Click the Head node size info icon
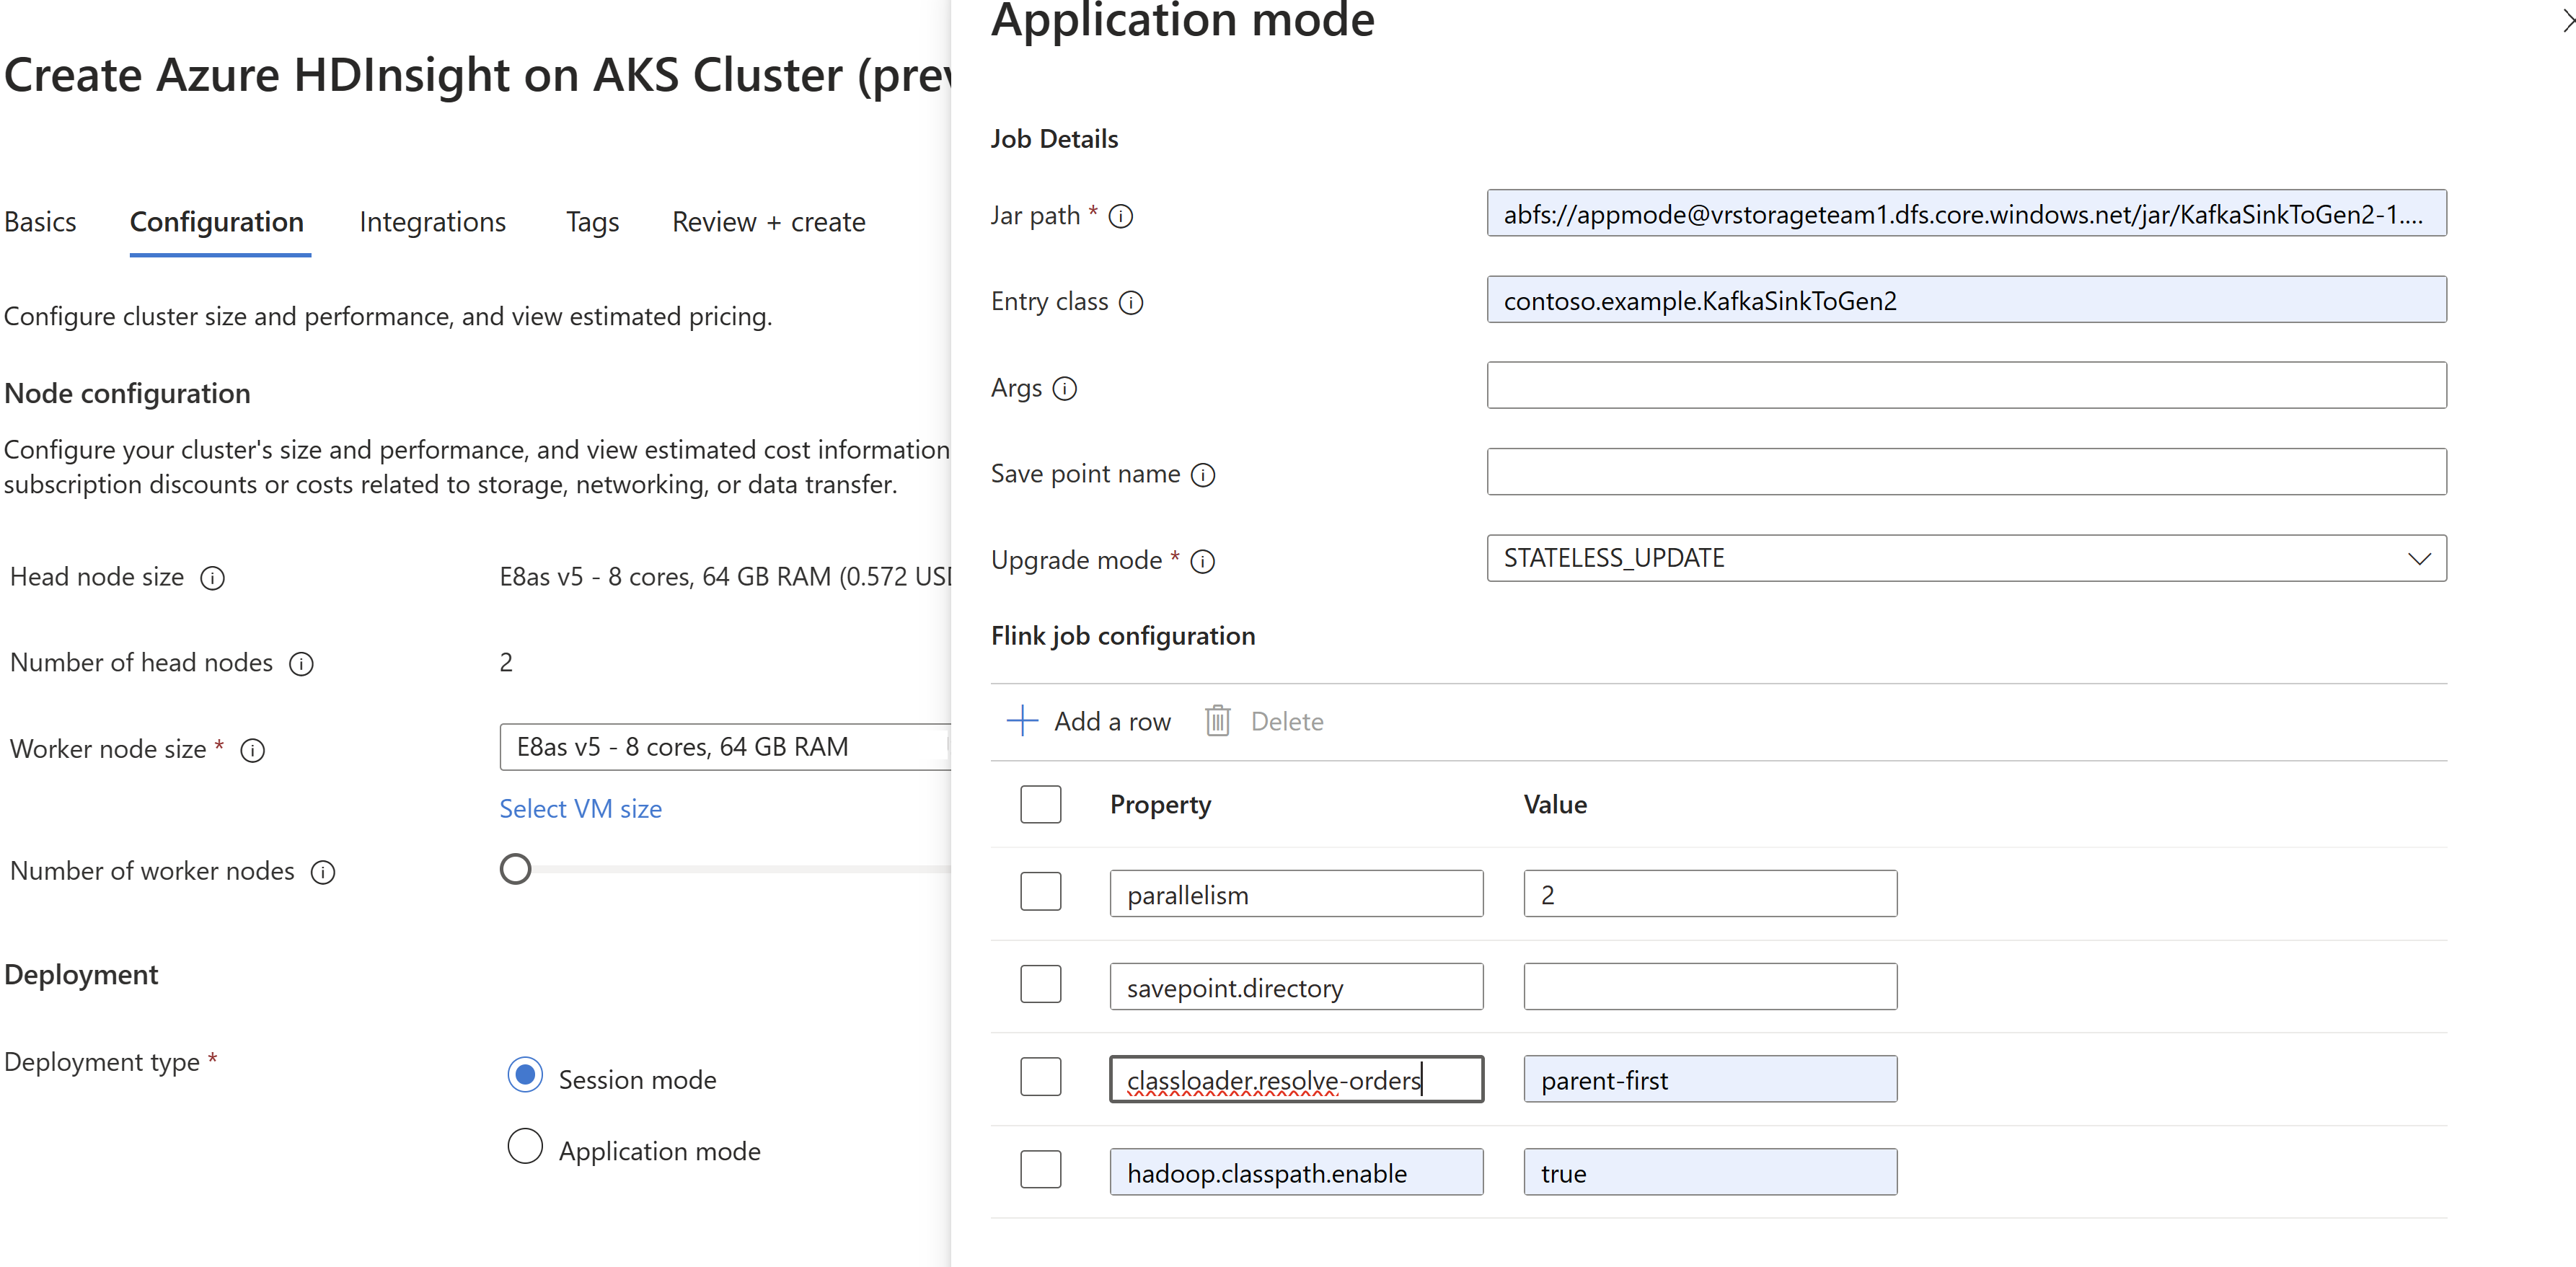 tap(212, 578)
